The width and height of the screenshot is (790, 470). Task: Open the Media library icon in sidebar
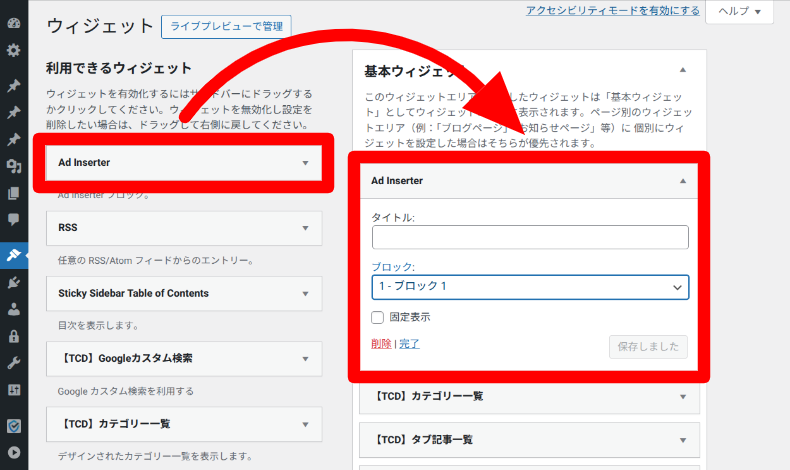pos(14,166)
